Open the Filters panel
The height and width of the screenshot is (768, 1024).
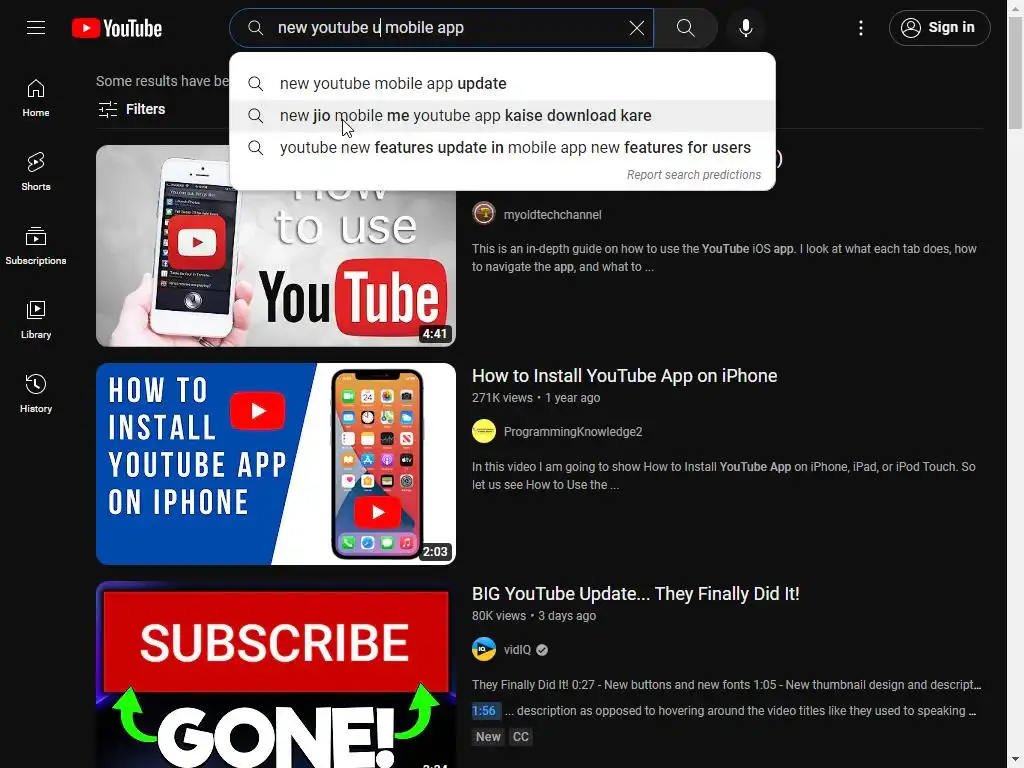pyautogui.click(x=131, y=109)
